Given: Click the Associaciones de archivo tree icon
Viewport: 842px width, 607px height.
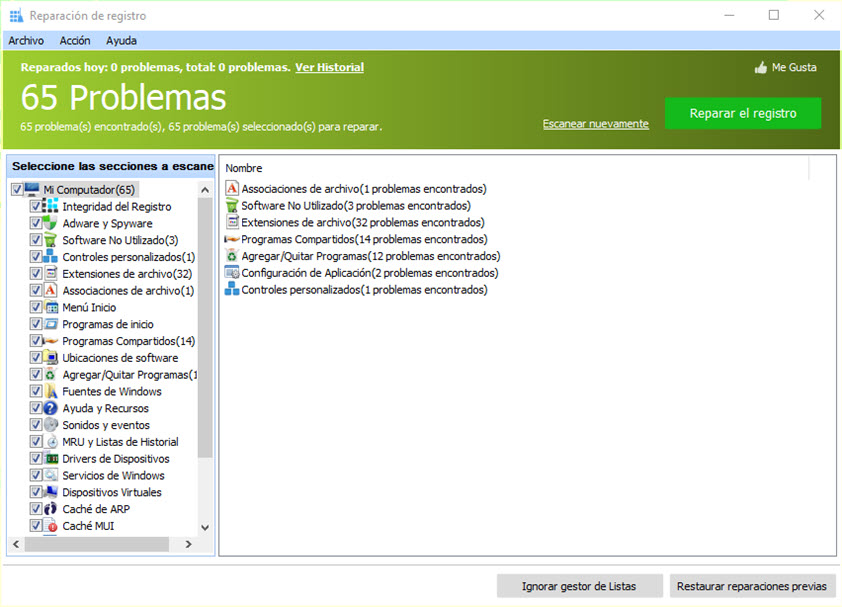Looking at the screenshot, I should [x=50, y=290].
